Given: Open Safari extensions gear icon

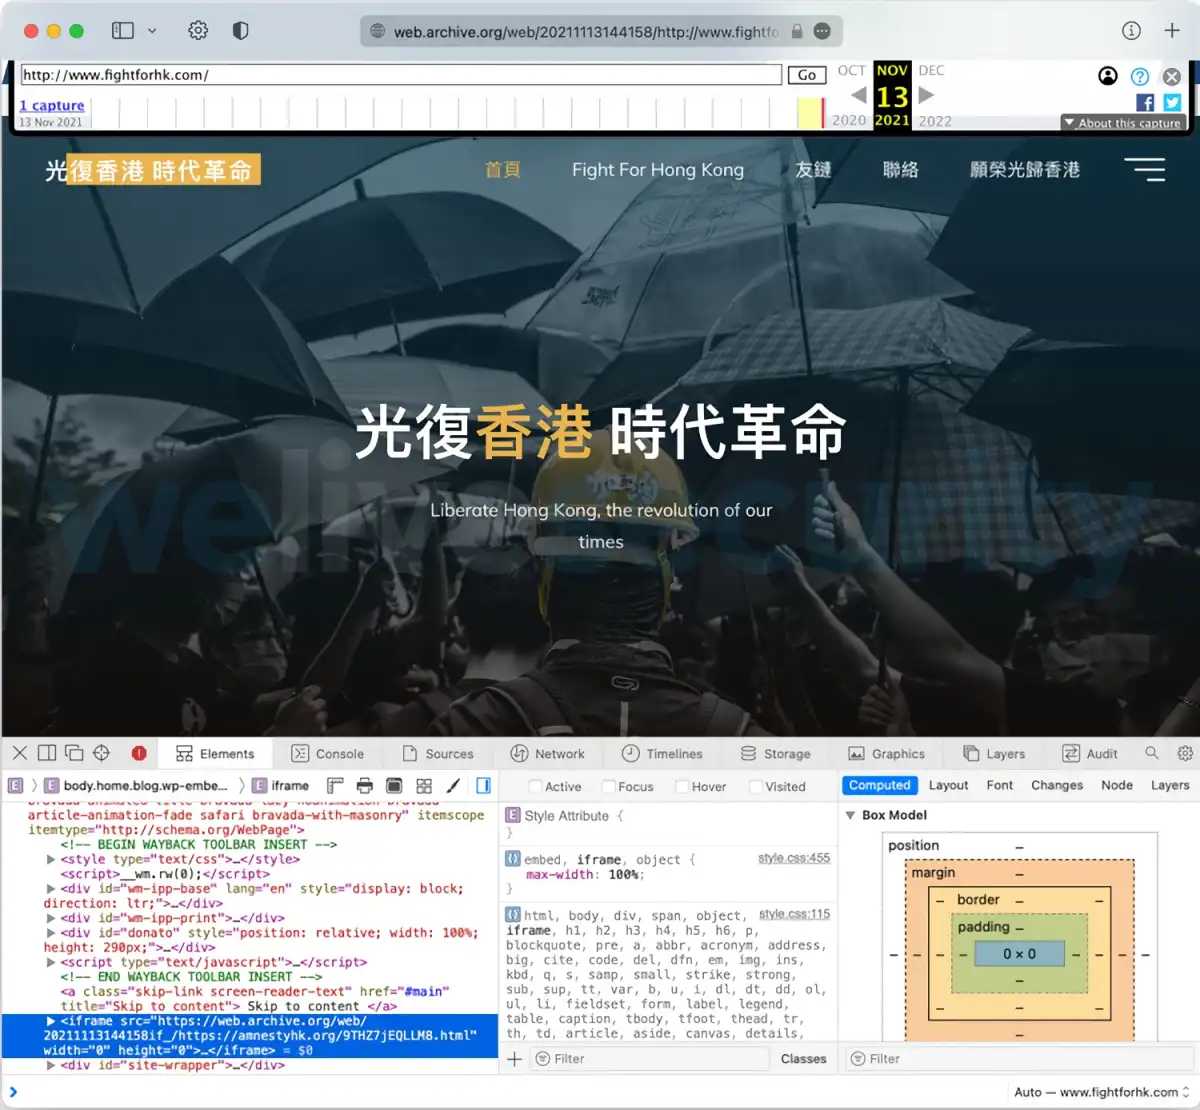Looking at the screenshot, I should 198,31.
